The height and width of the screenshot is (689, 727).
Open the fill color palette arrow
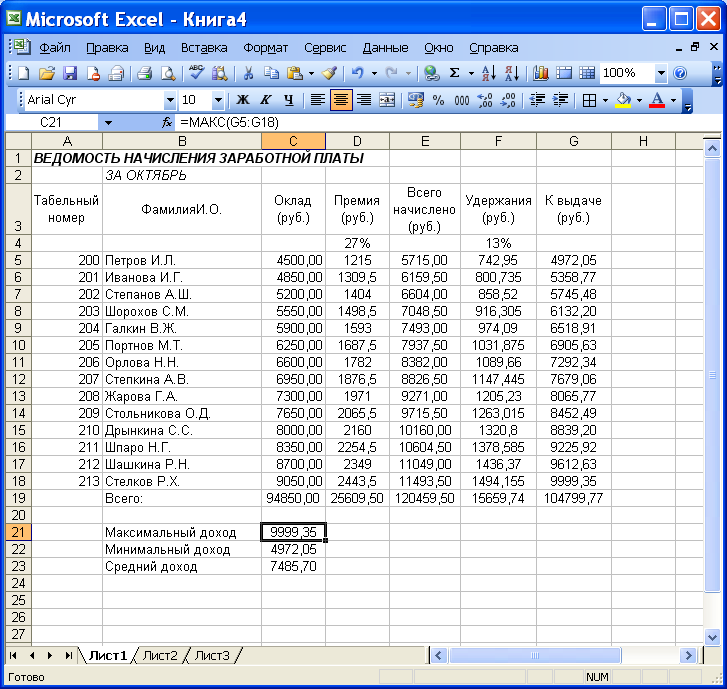coord(639,100)
